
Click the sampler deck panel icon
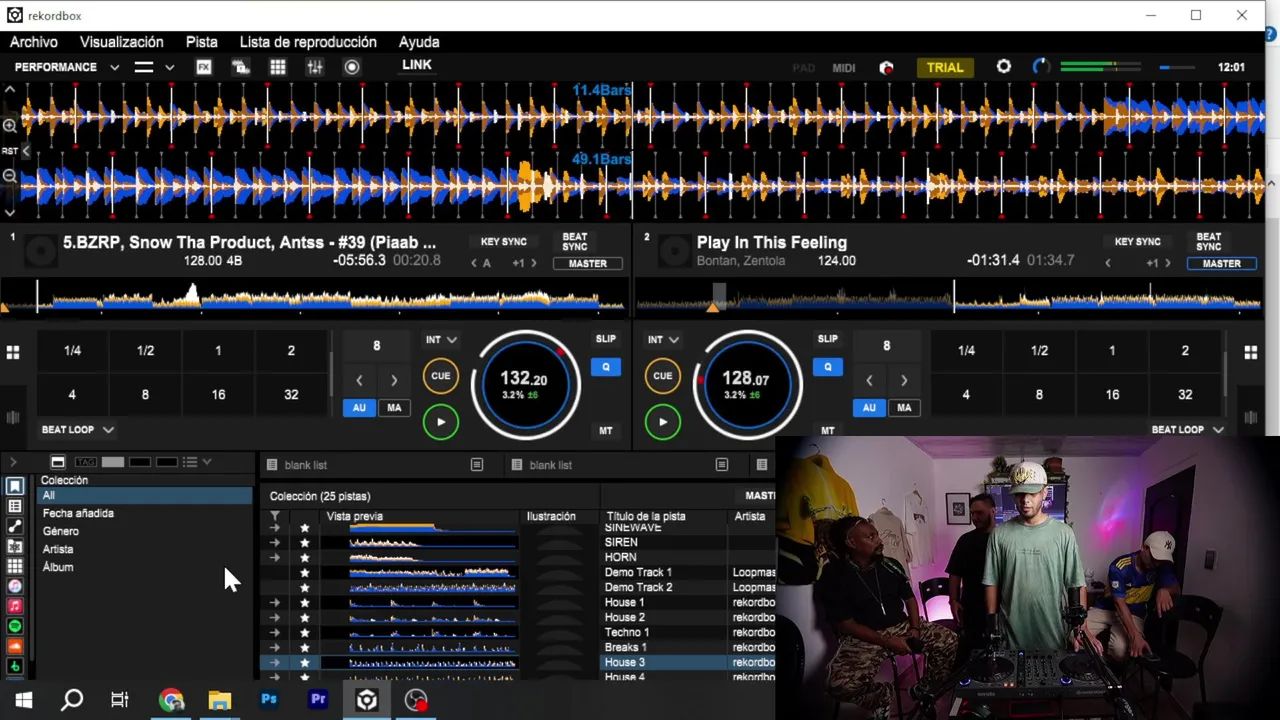click(241, 67)
